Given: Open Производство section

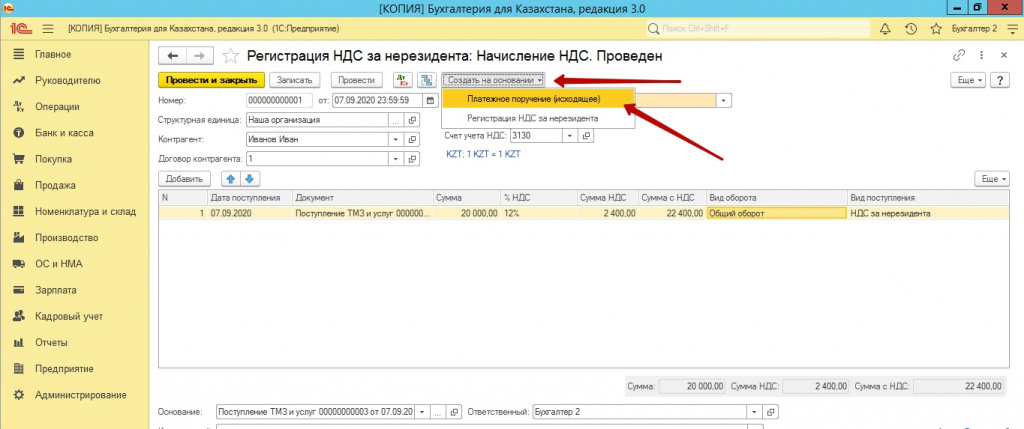Looking at the screenshot, I should point(67,237).
